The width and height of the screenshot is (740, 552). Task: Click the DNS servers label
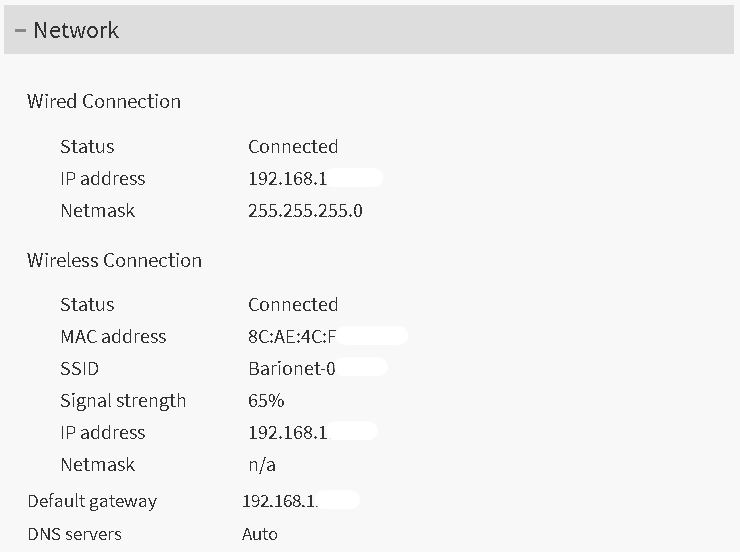pyautogui.click(x=74, y=534)
